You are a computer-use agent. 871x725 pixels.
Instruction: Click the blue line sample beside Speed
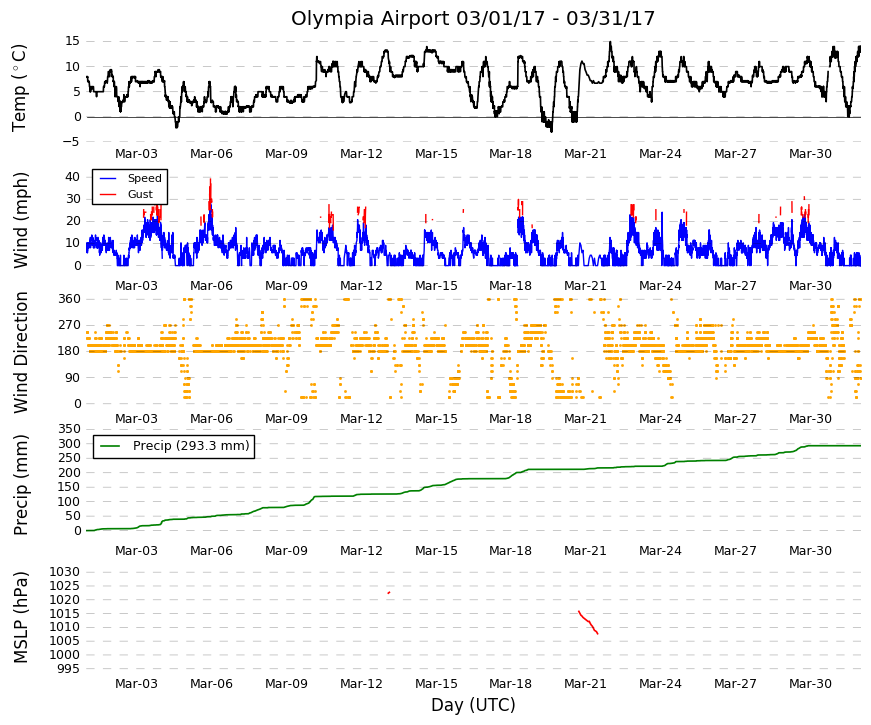[x=108, y=178]
